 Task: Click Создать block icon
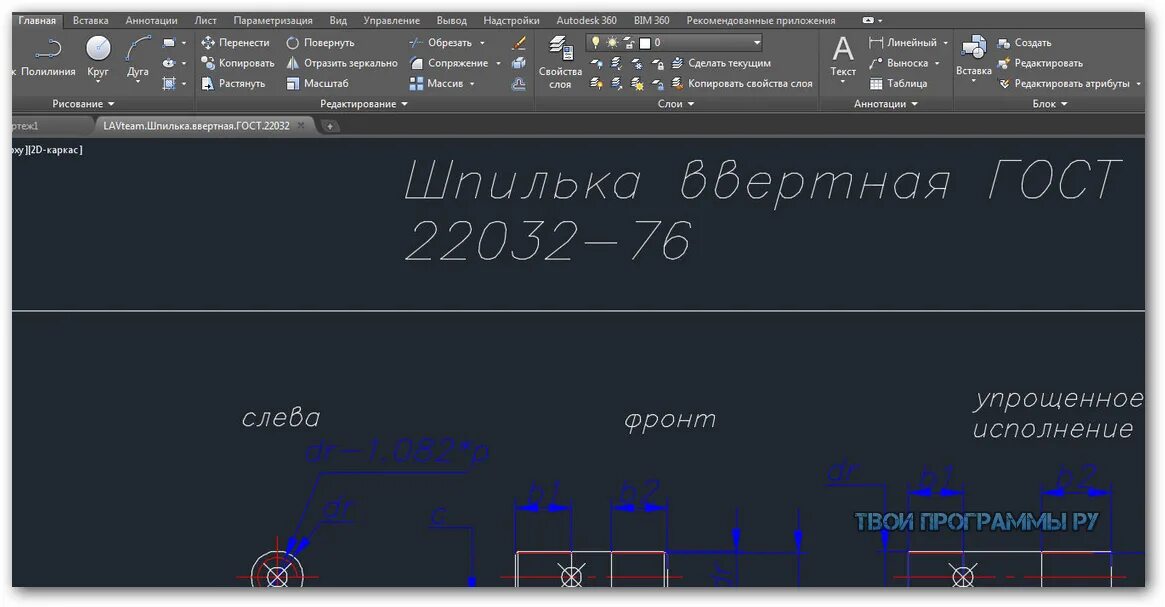(1004, 43)
